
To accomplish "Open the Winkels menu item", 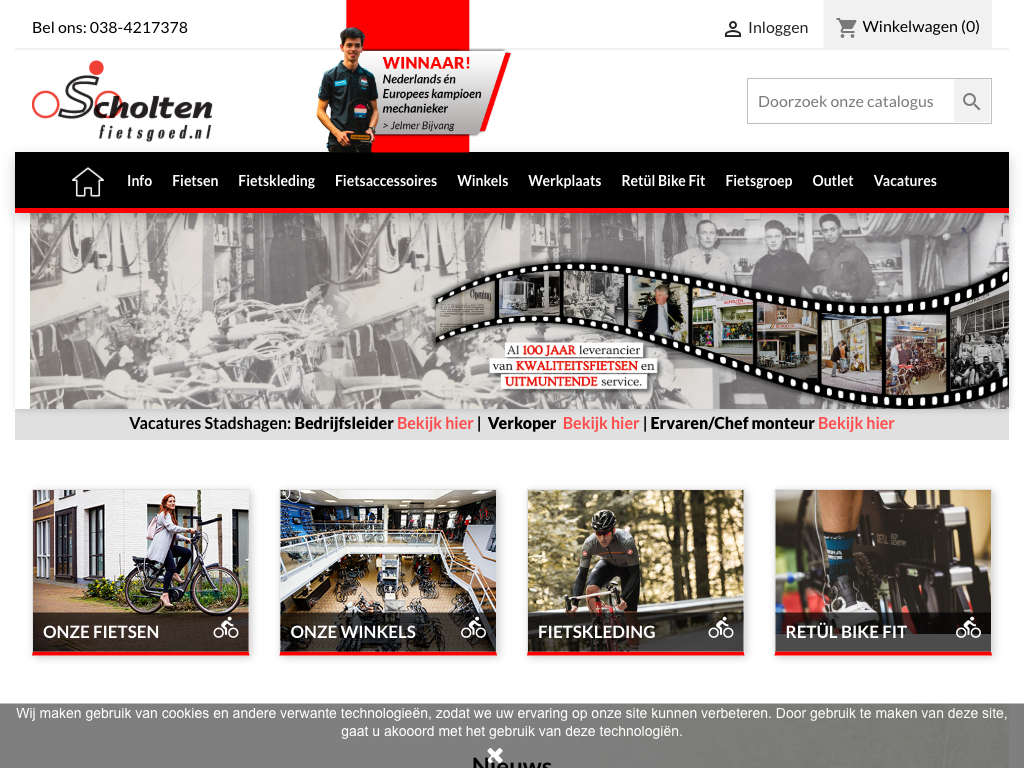I will 483,181.
